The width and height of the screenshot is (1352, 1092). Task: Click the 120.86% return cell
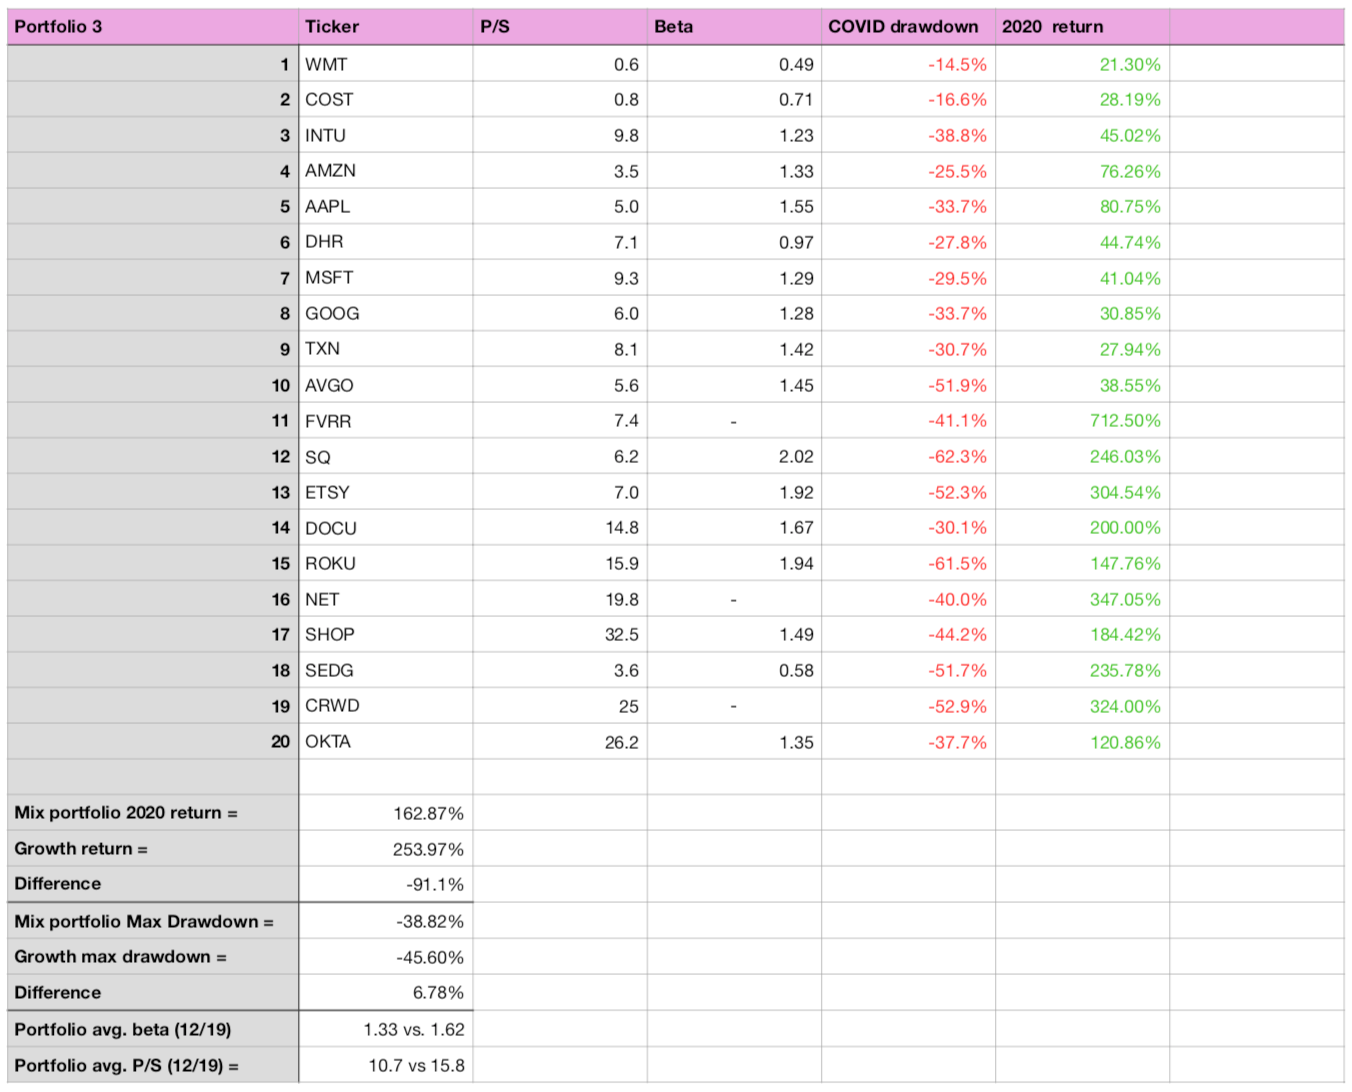point(1082,742)
